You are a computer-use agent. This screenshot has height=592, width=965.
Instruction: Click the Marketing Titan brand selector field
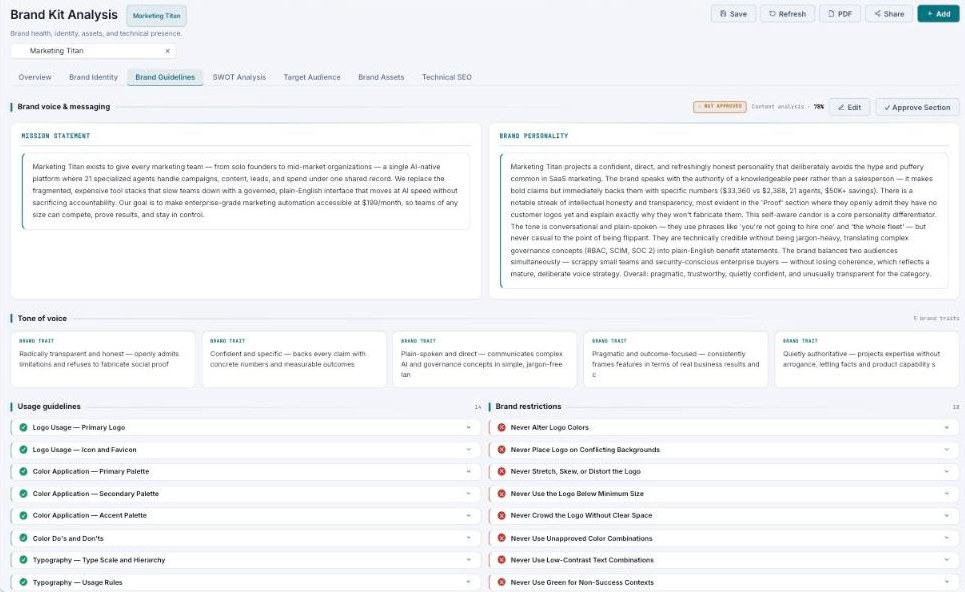click(92, 50)
